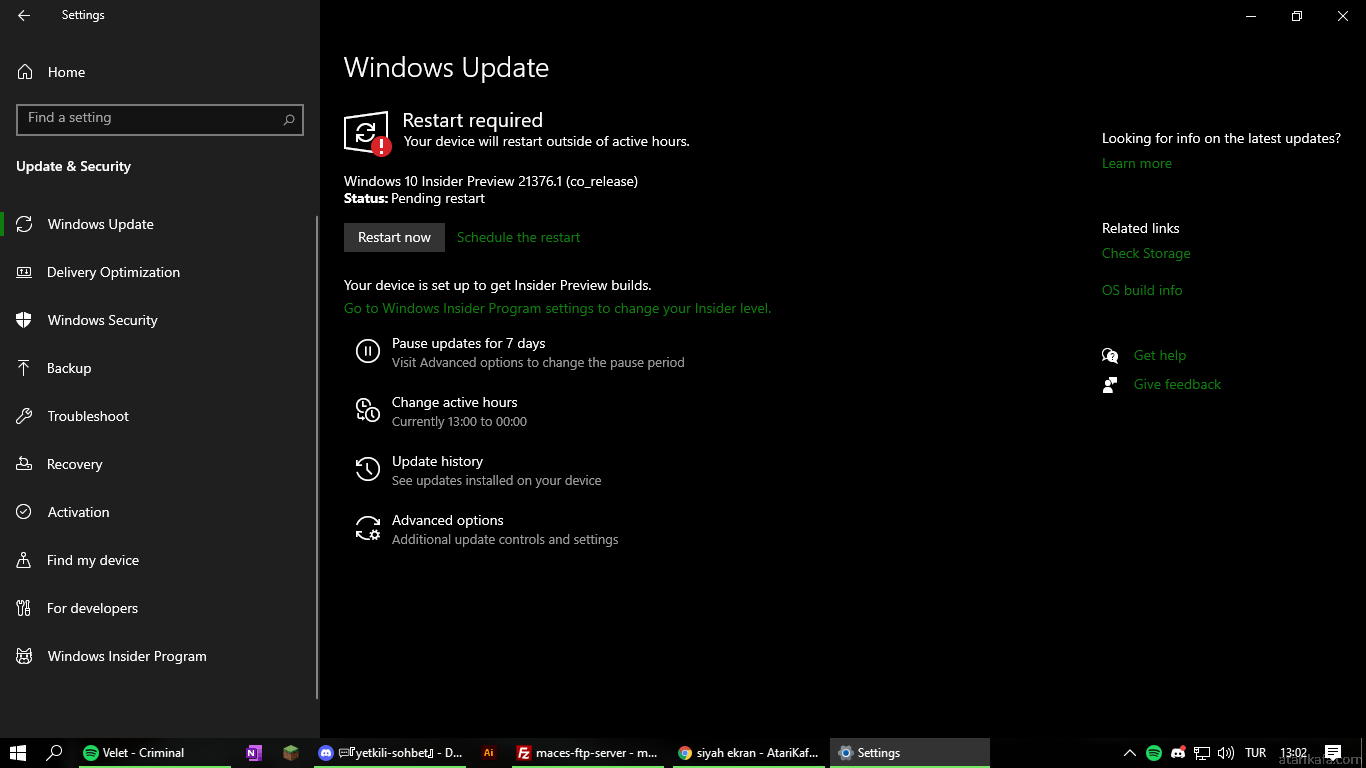
Task: Click the Get help chat bubble icon
Action: 1110,355
